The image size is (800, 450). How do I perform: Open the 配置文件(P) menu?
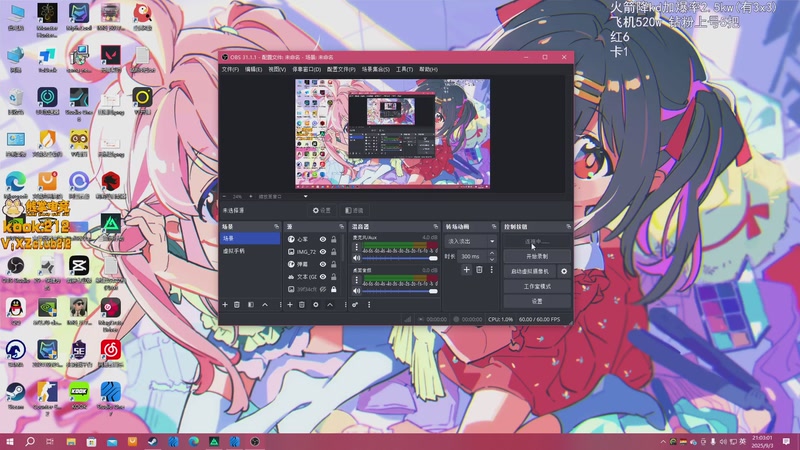[x=341, y=69]
